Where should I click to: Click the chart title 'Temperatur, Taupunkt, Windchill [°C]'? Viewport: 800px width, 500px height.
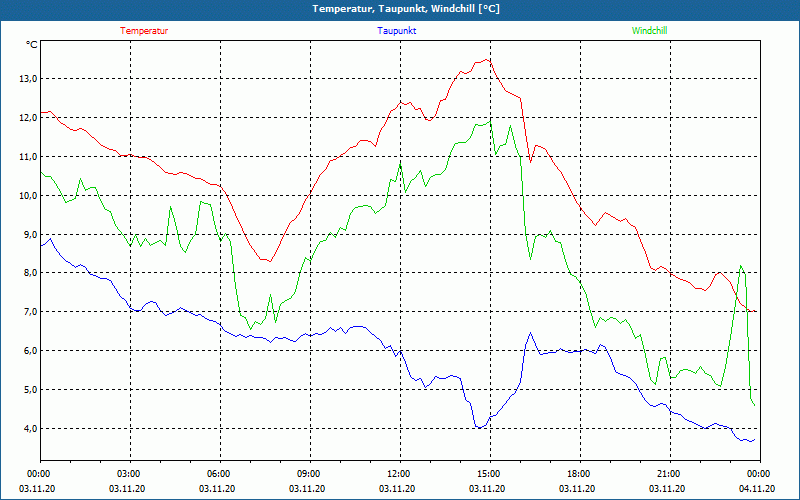pyautogui.click(x=406, y=9)
